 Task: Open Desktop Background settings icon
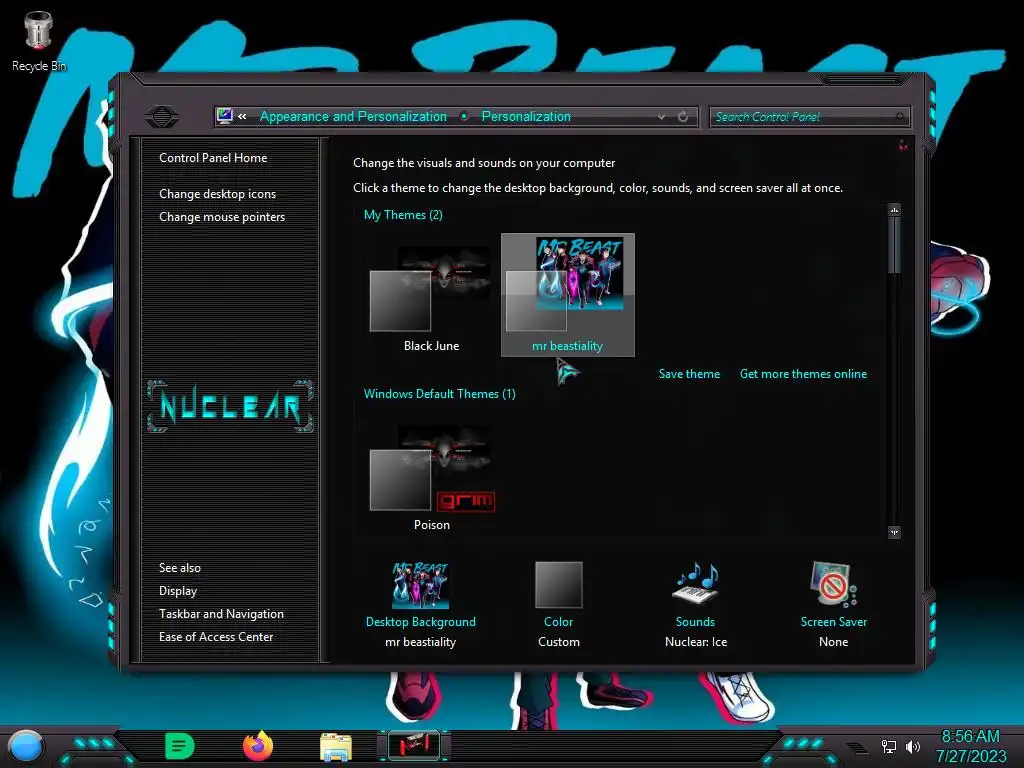pyautogui.click(x=421, y=585)
